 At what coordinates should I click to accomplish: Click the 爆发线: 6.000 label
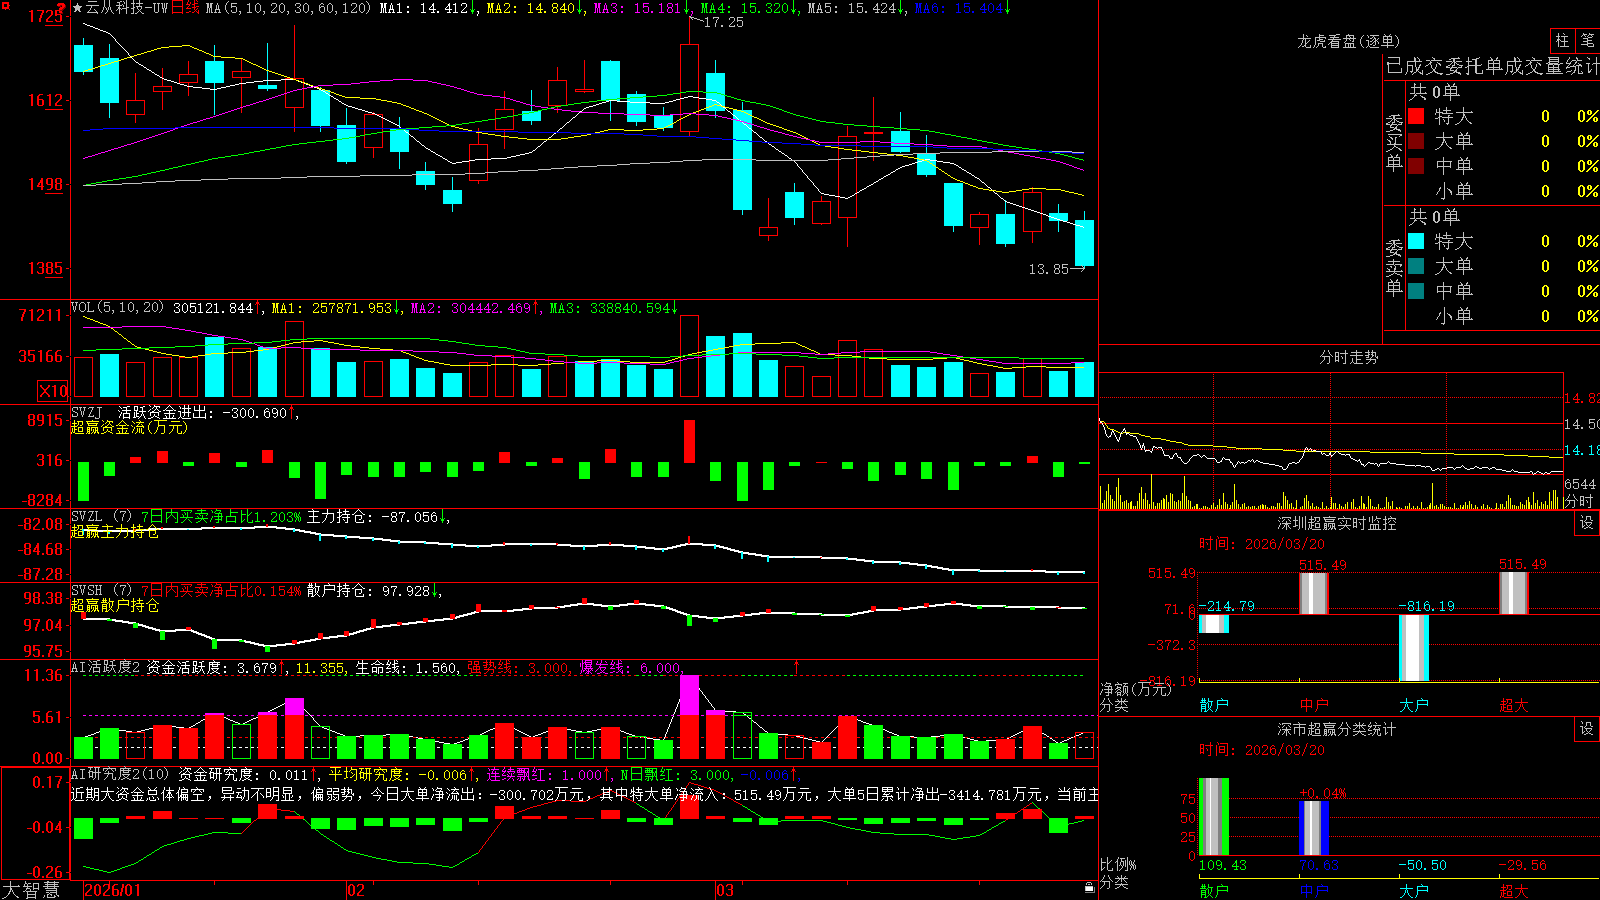point(630,668)
